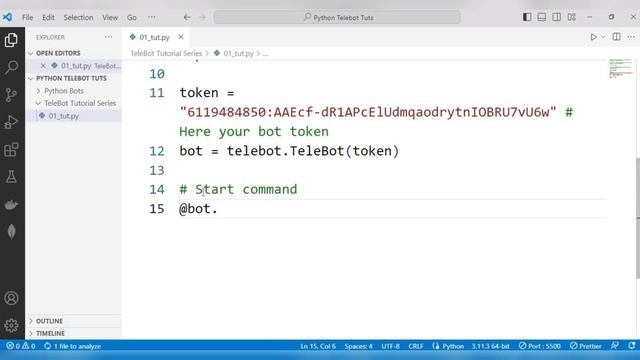Viewport: 640px width, 360px height.
Task: Open the File menu
Action: [27, 17]
